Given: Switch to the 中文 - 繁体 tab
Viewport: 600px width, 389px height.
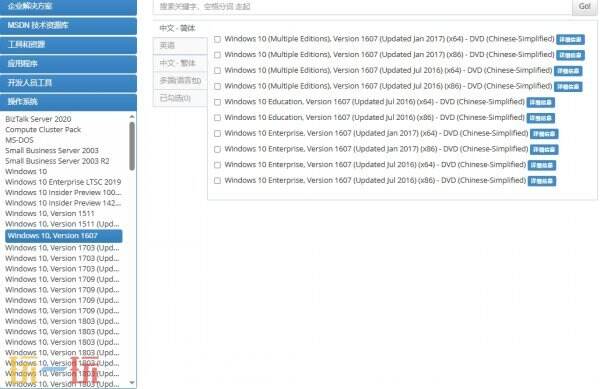Looking at the screenshot, I should pos(180,63).
